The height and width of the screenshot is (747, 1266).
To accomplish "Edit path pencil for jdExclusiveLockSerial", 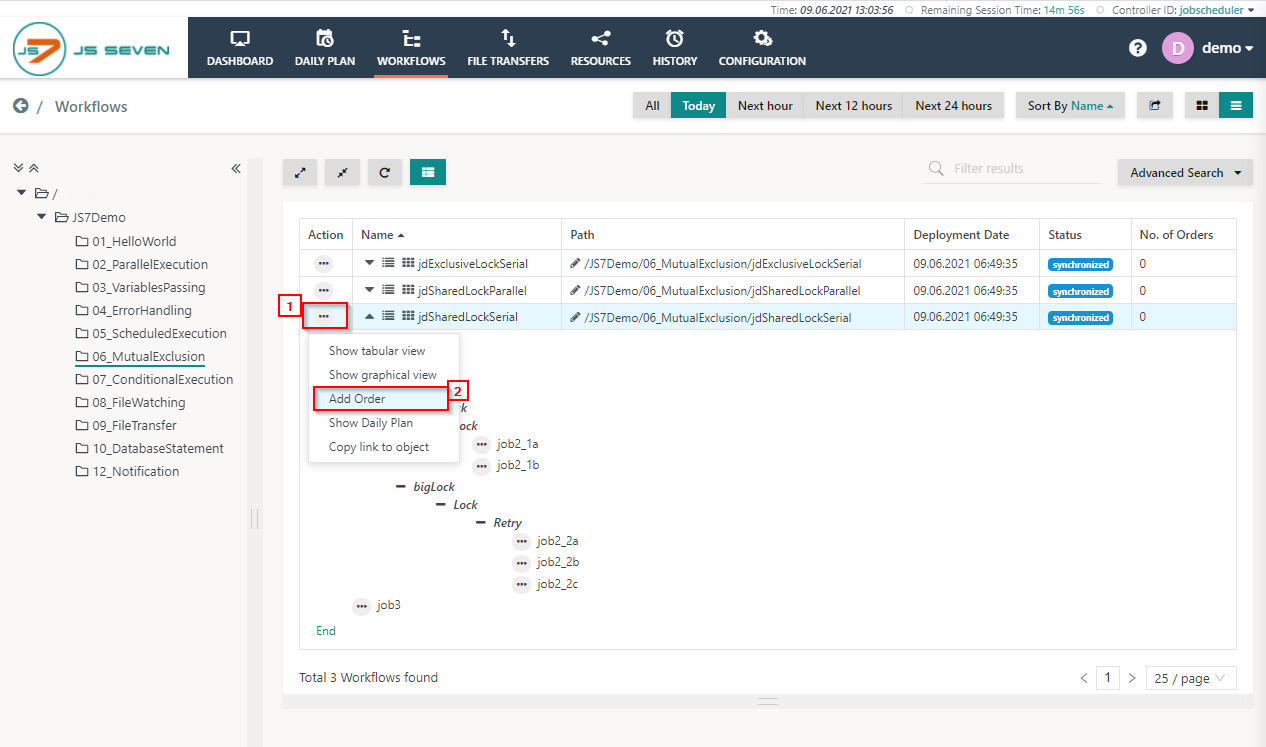I will pyautogui.click(x=575, y=264).
